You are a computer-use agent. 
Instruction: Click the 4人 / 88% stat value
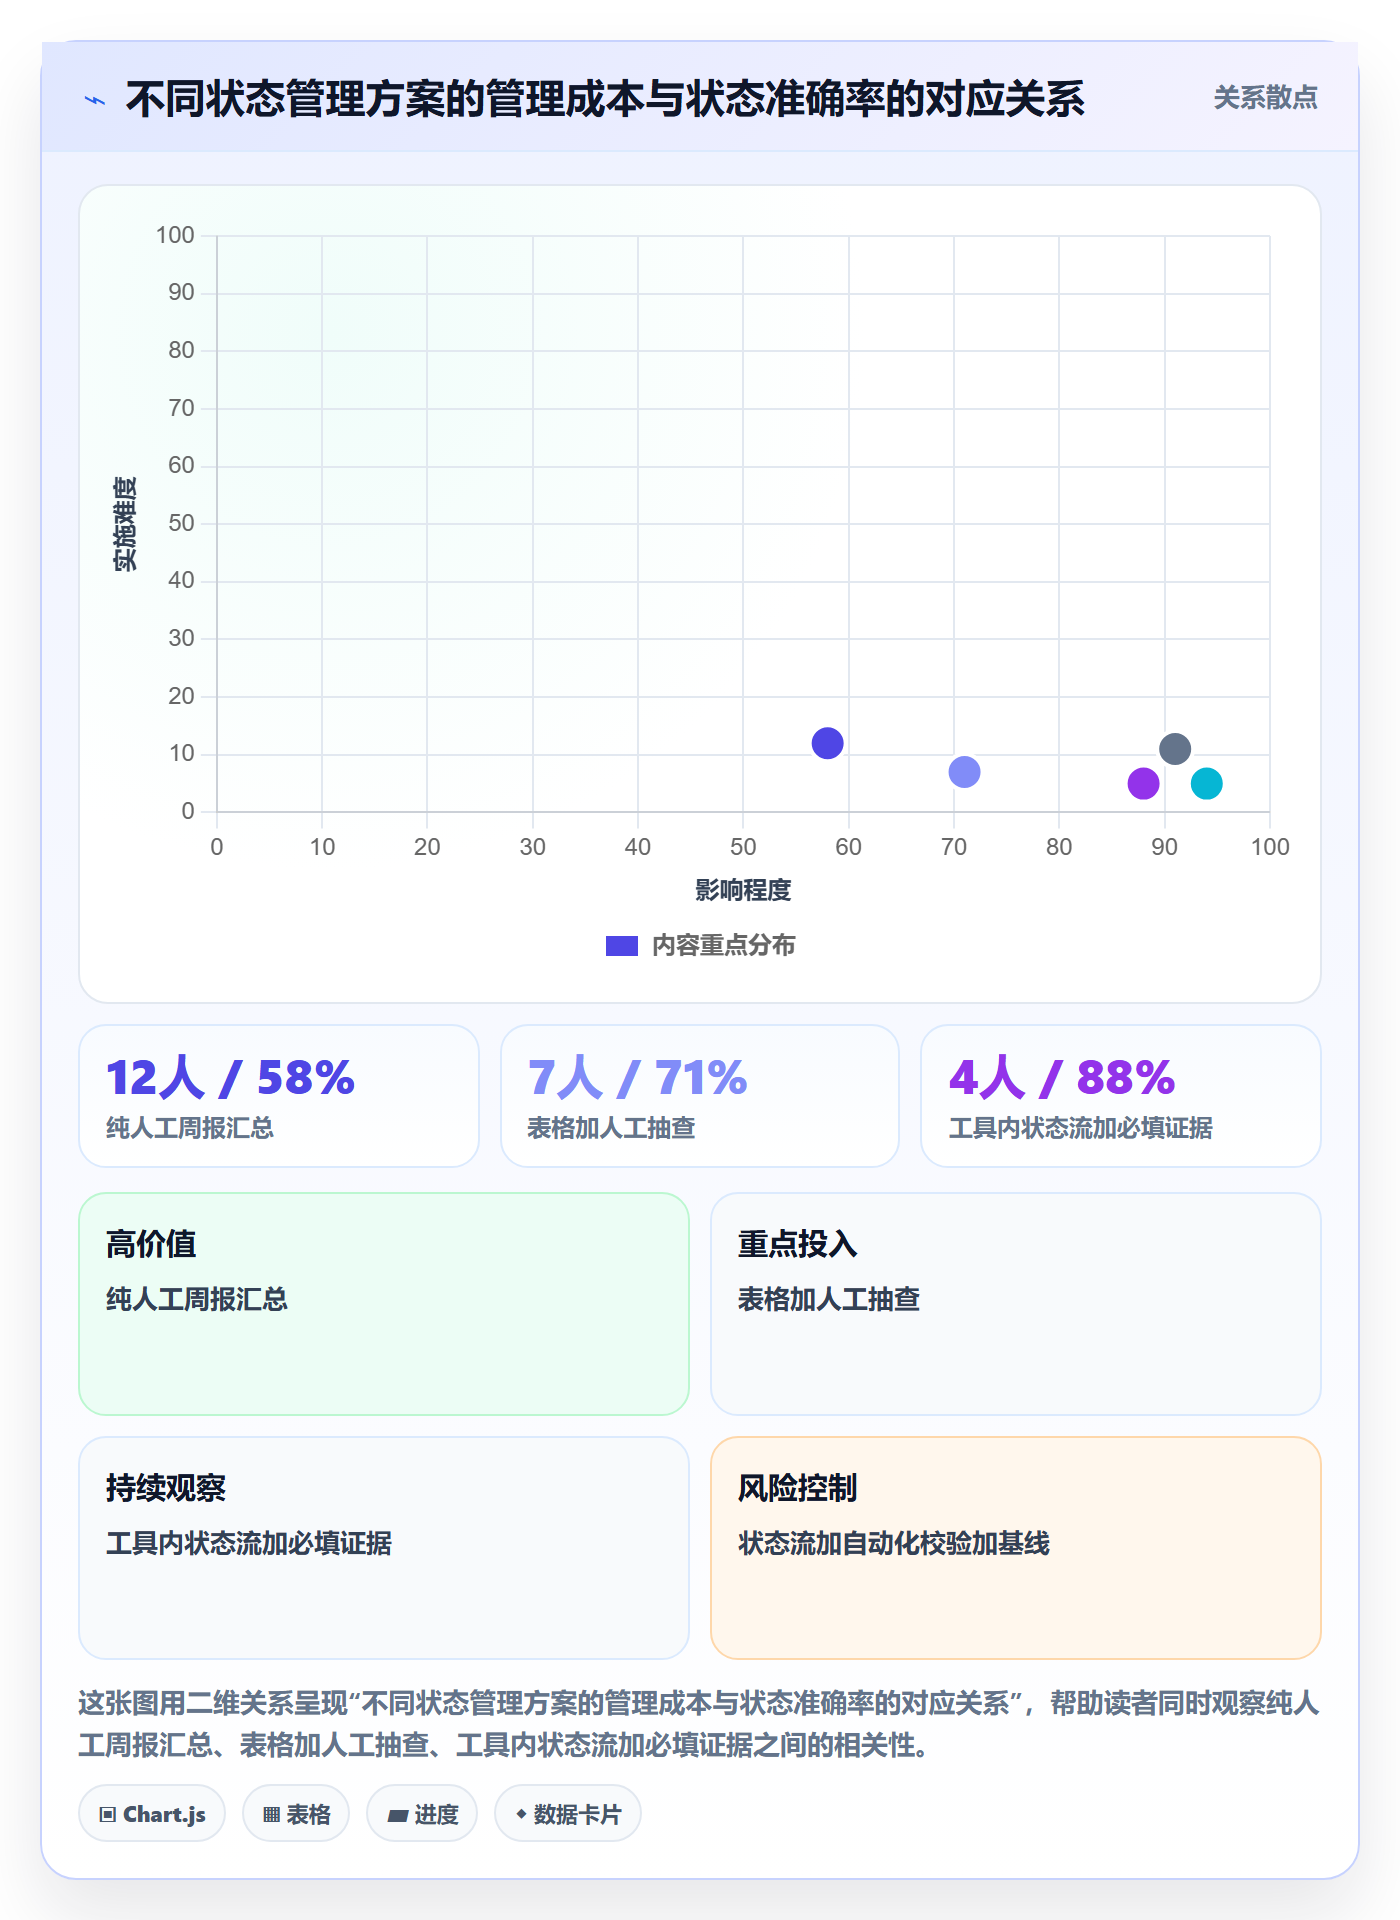click(x=1062, y=1078)
